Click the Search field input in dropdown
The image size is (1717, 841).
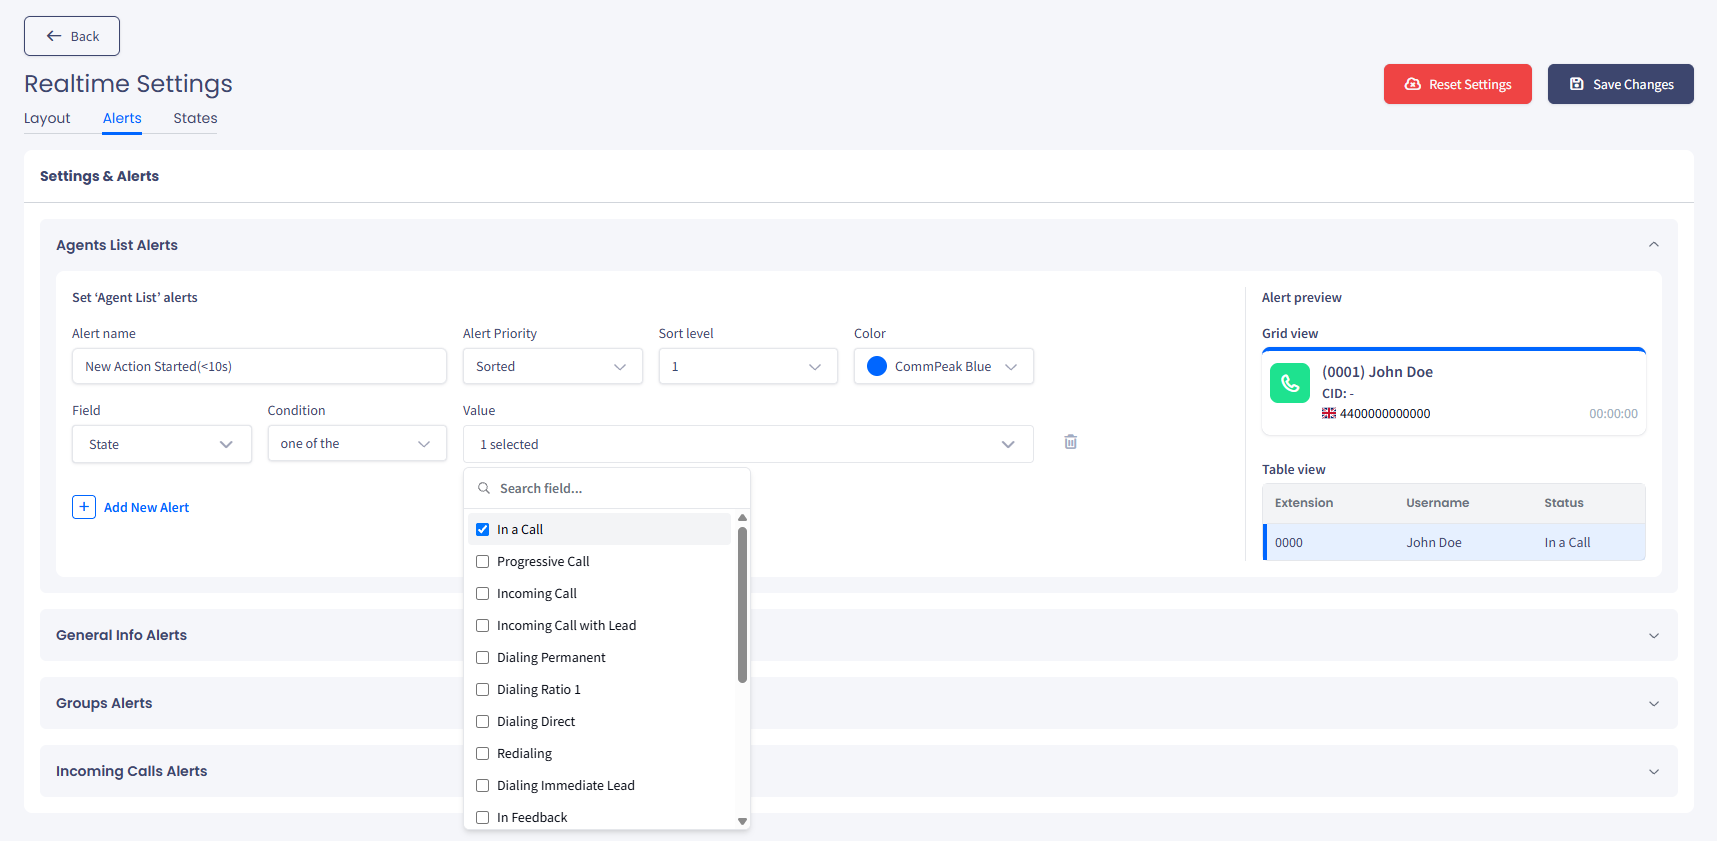coord(607,488)
